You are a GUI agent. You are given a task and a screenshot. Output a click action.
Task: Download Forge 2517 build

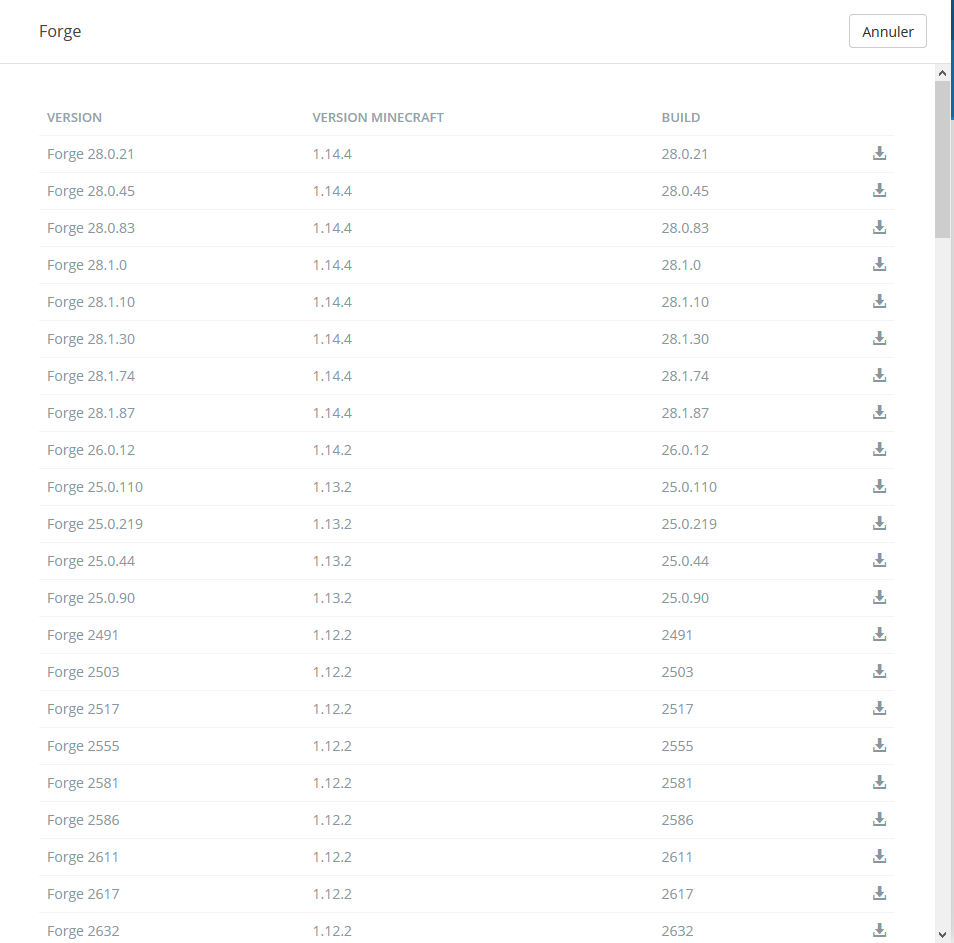[879, 709]
